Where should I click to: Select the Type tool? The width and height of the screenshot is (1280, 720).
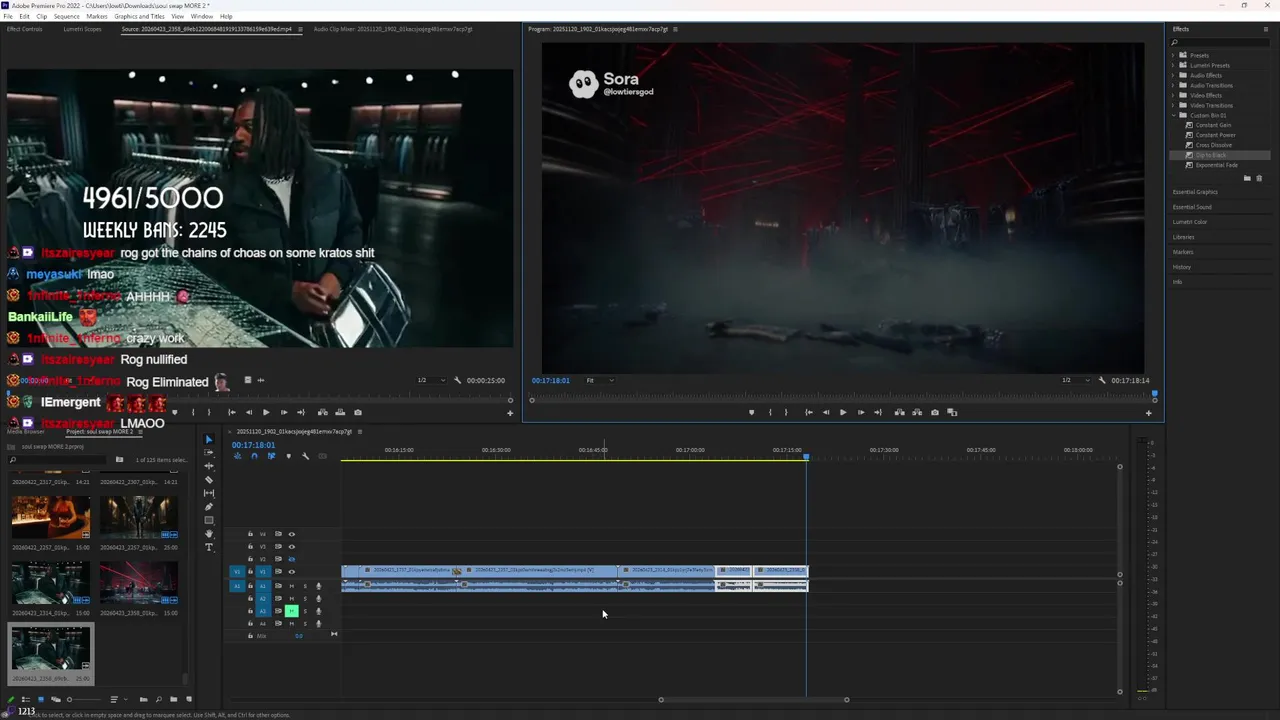(209, 547)
